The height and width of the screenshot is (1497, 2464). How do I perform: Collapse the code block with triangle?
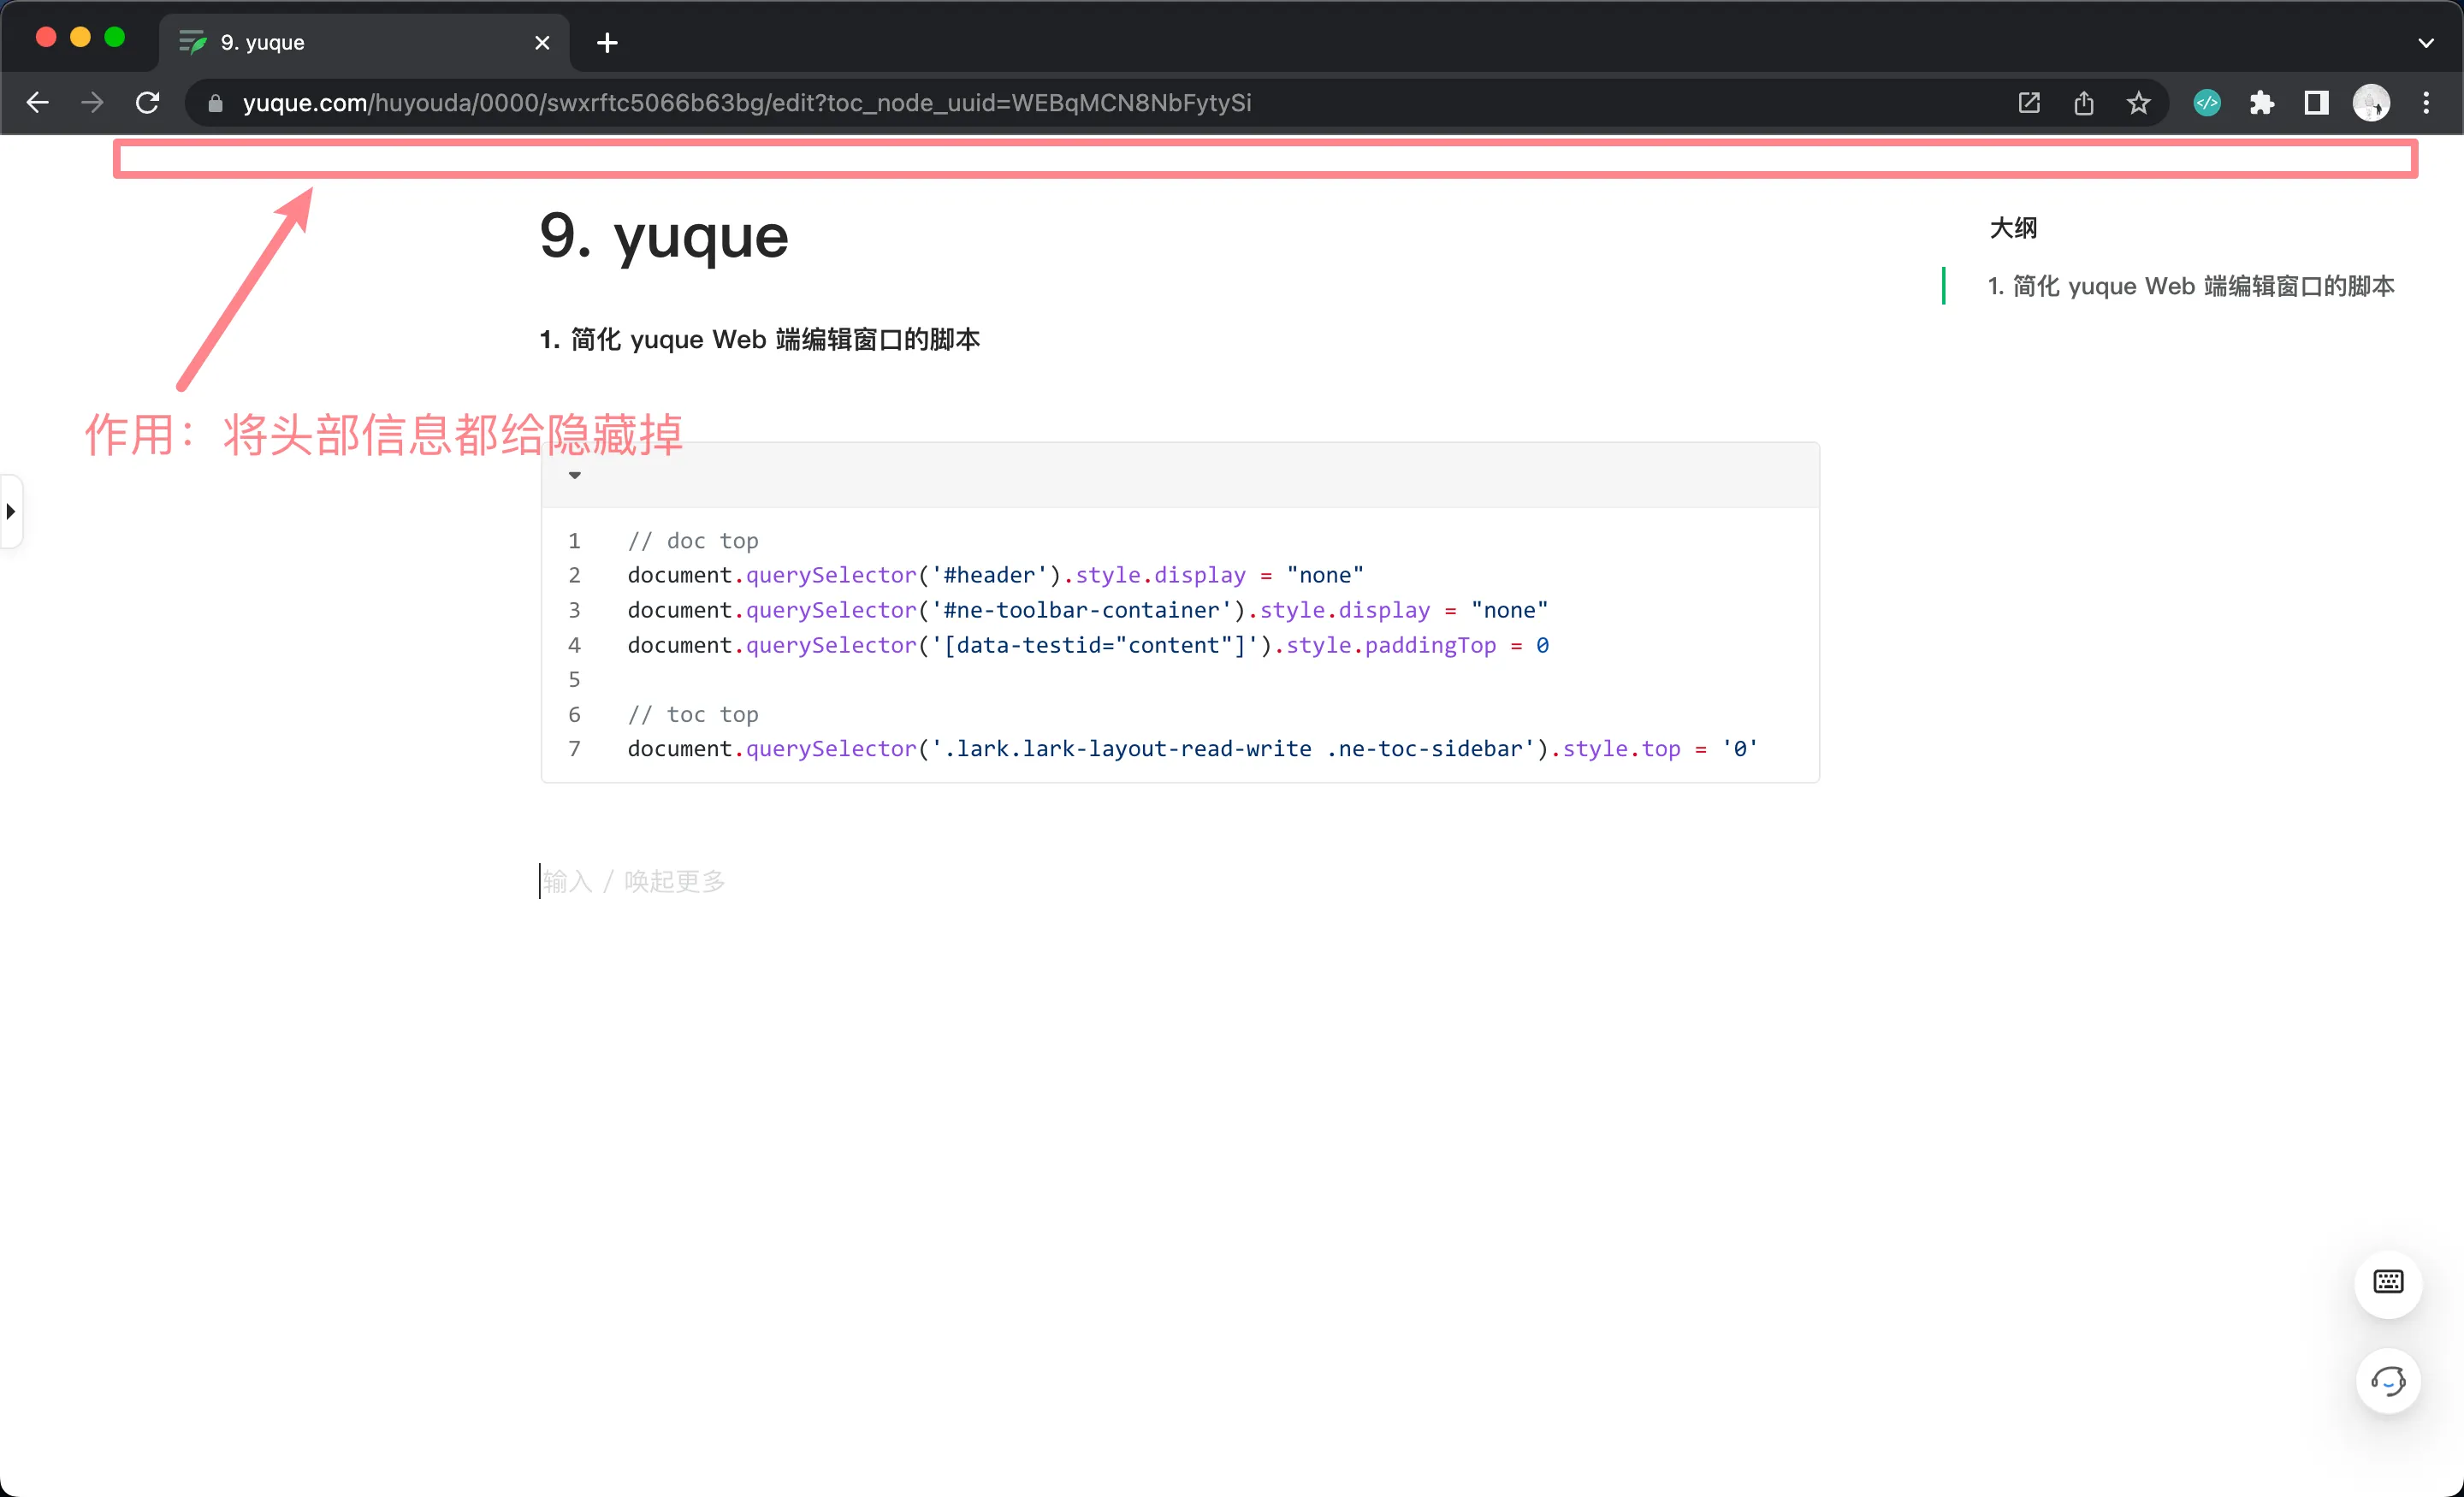[x=574, y=475]
